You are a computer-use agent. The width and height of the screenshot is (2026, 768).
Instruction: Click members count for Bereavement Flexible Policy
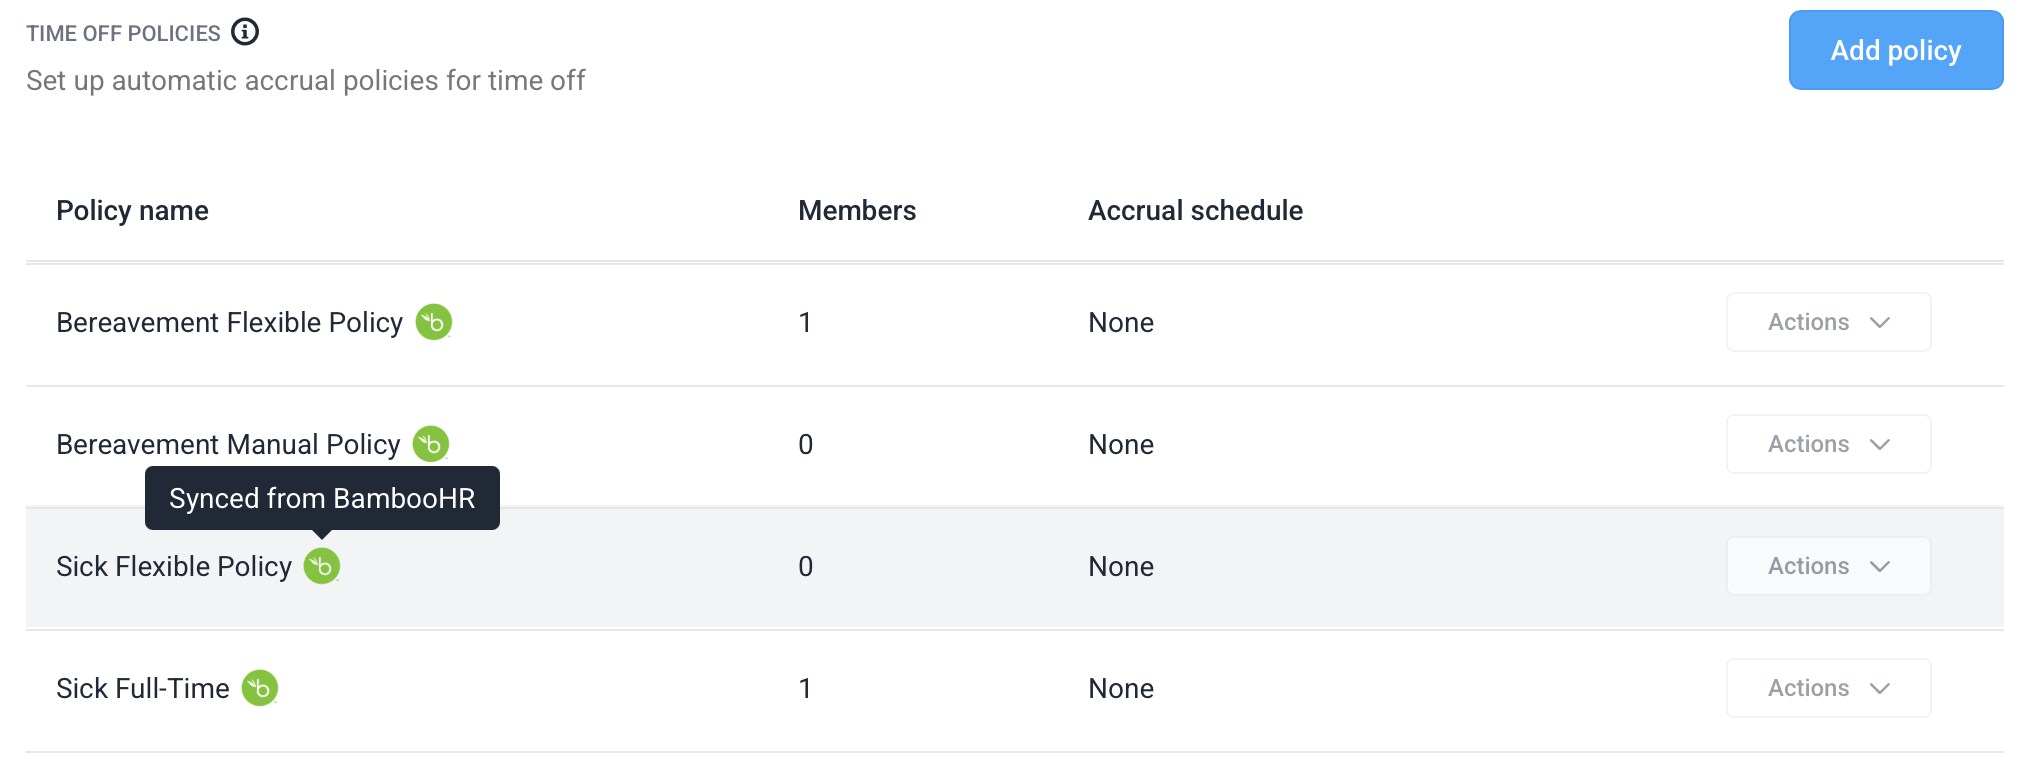tap(805, 322)
